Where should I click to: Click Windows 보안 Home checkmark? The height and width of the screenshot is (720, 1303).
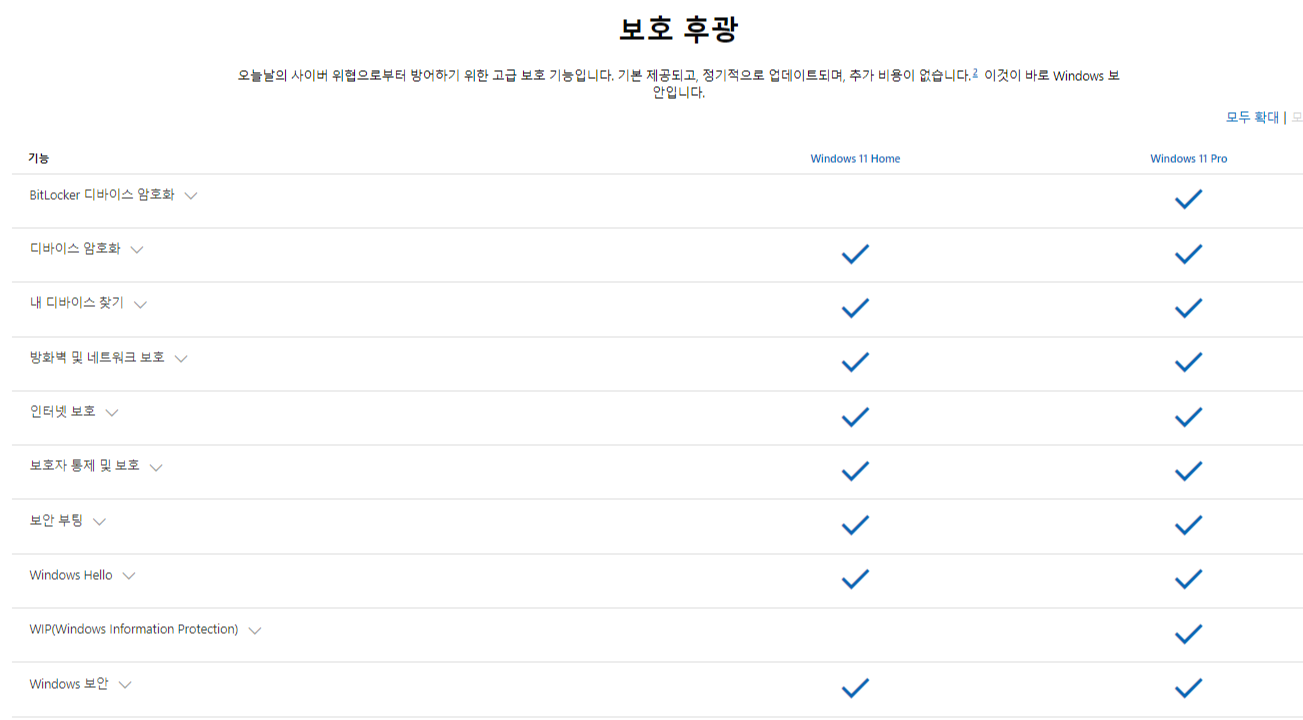855,688
